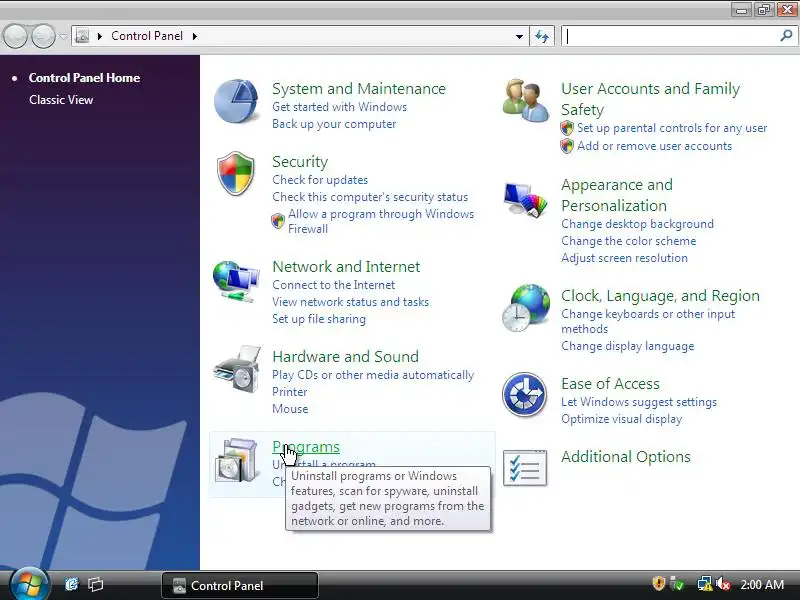
Task: Switch to Classic View
Action: click(61, 99)
